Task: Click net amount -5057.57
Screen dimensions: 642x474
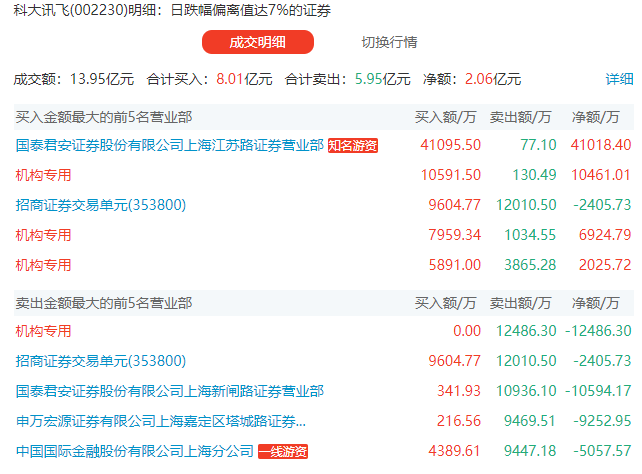Action: [602, 451]
